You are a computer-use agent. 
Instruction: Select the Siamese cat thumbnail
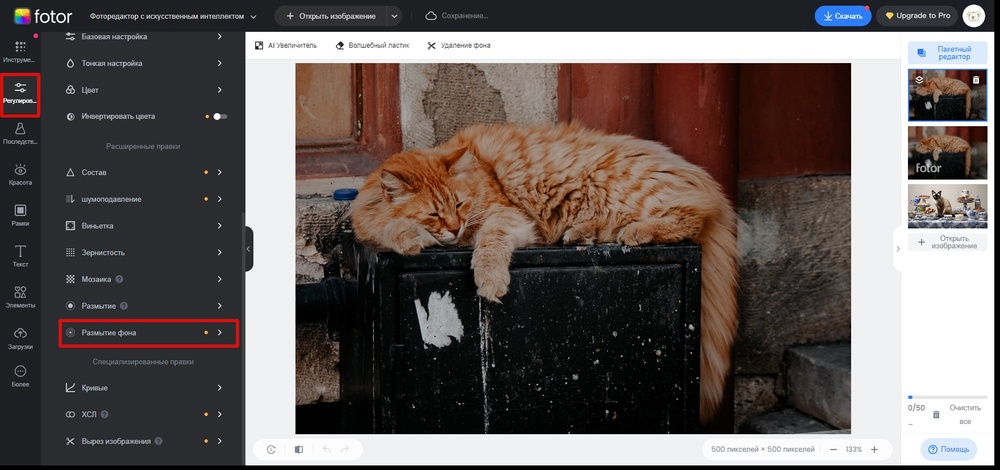coord(947,206)
